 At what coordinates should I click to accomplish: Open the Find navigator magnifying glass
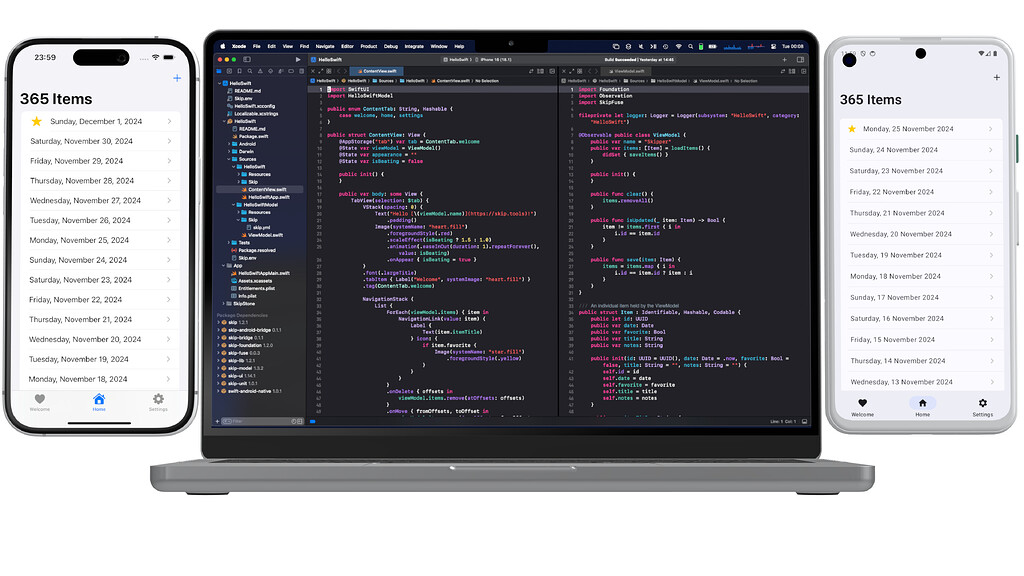pos(250,71)
